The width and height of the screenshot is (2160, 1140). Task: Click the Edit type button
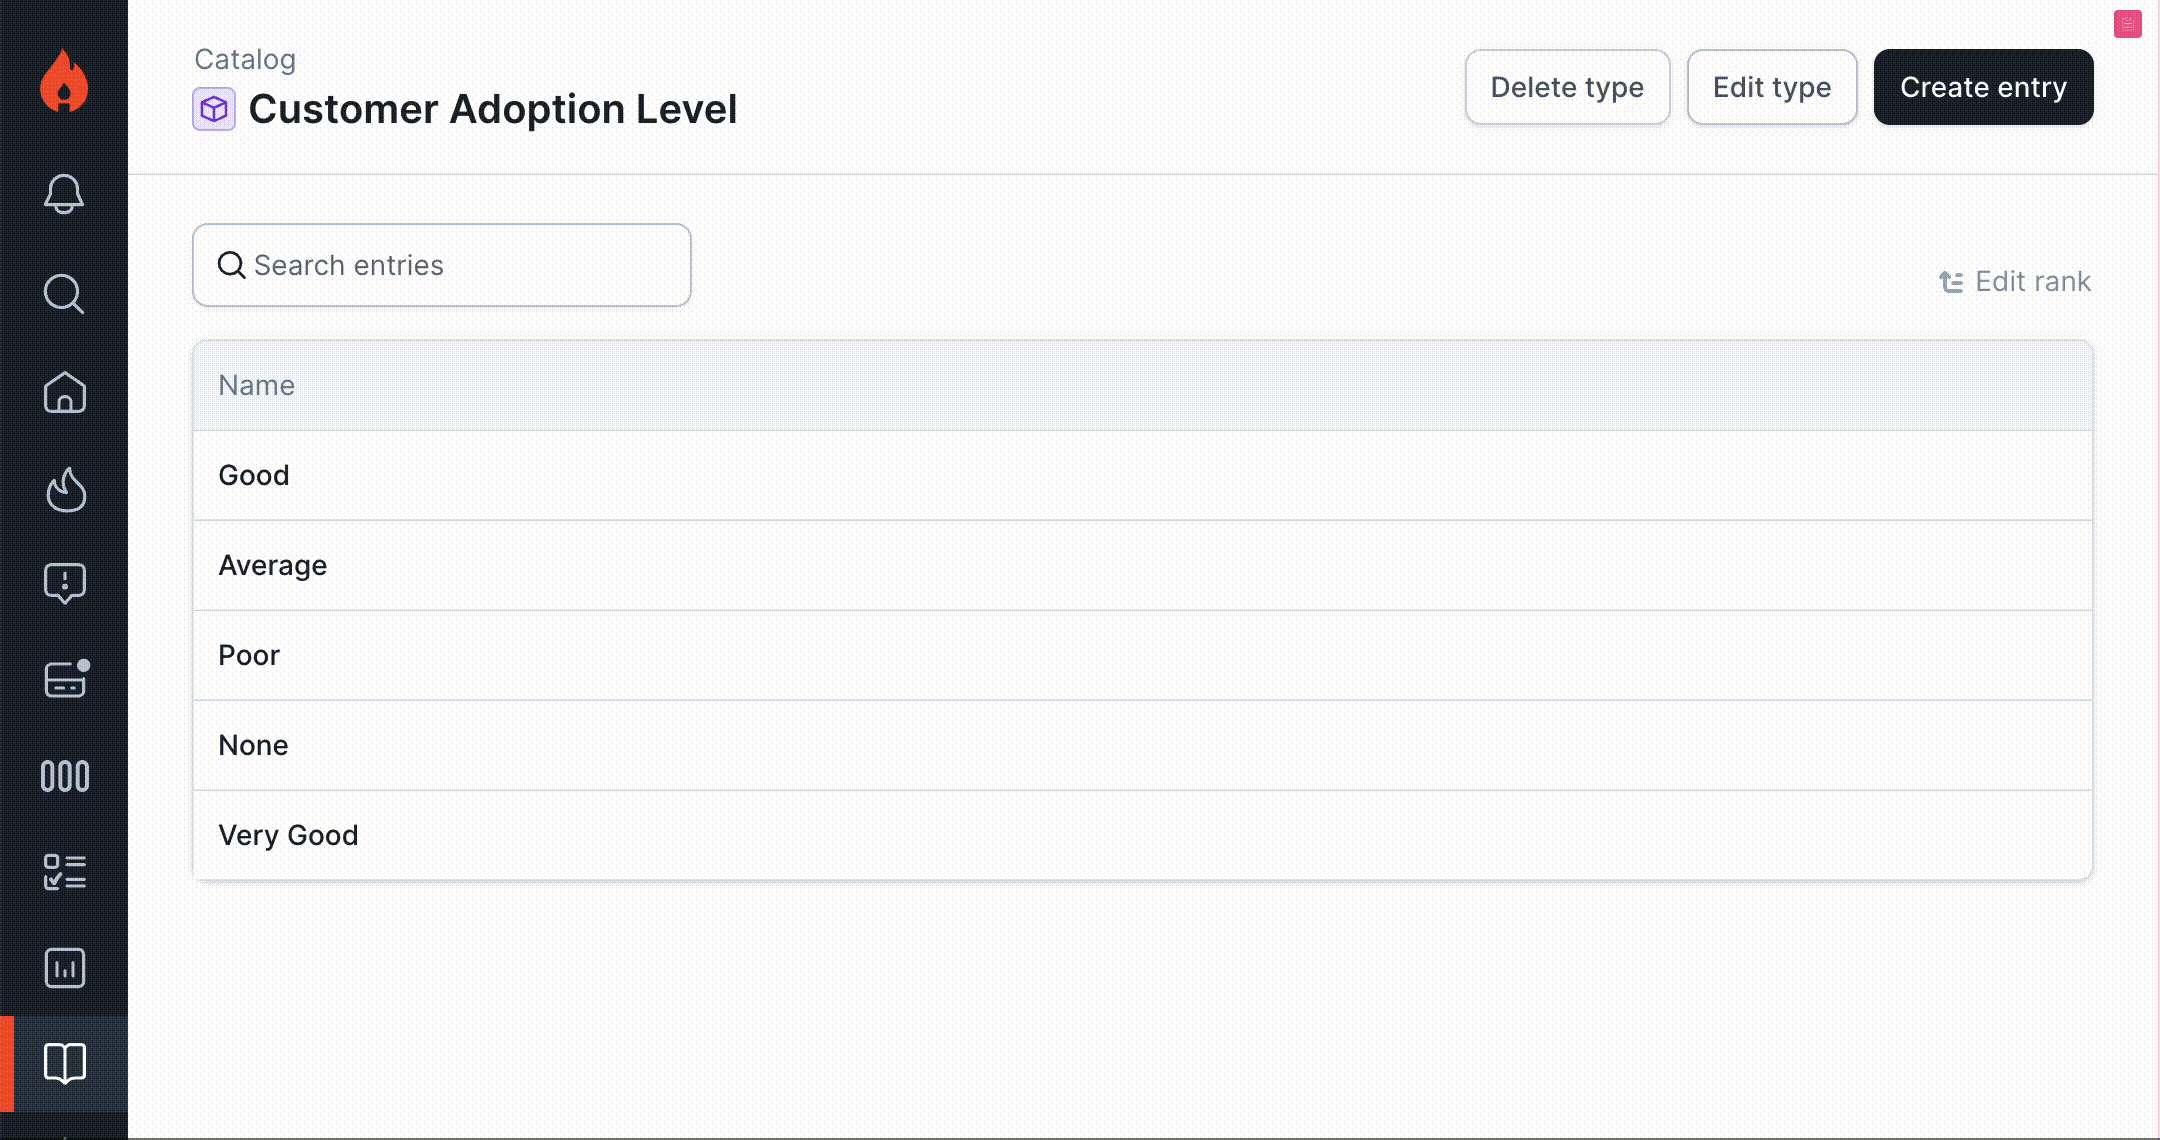click(1772, 87)
